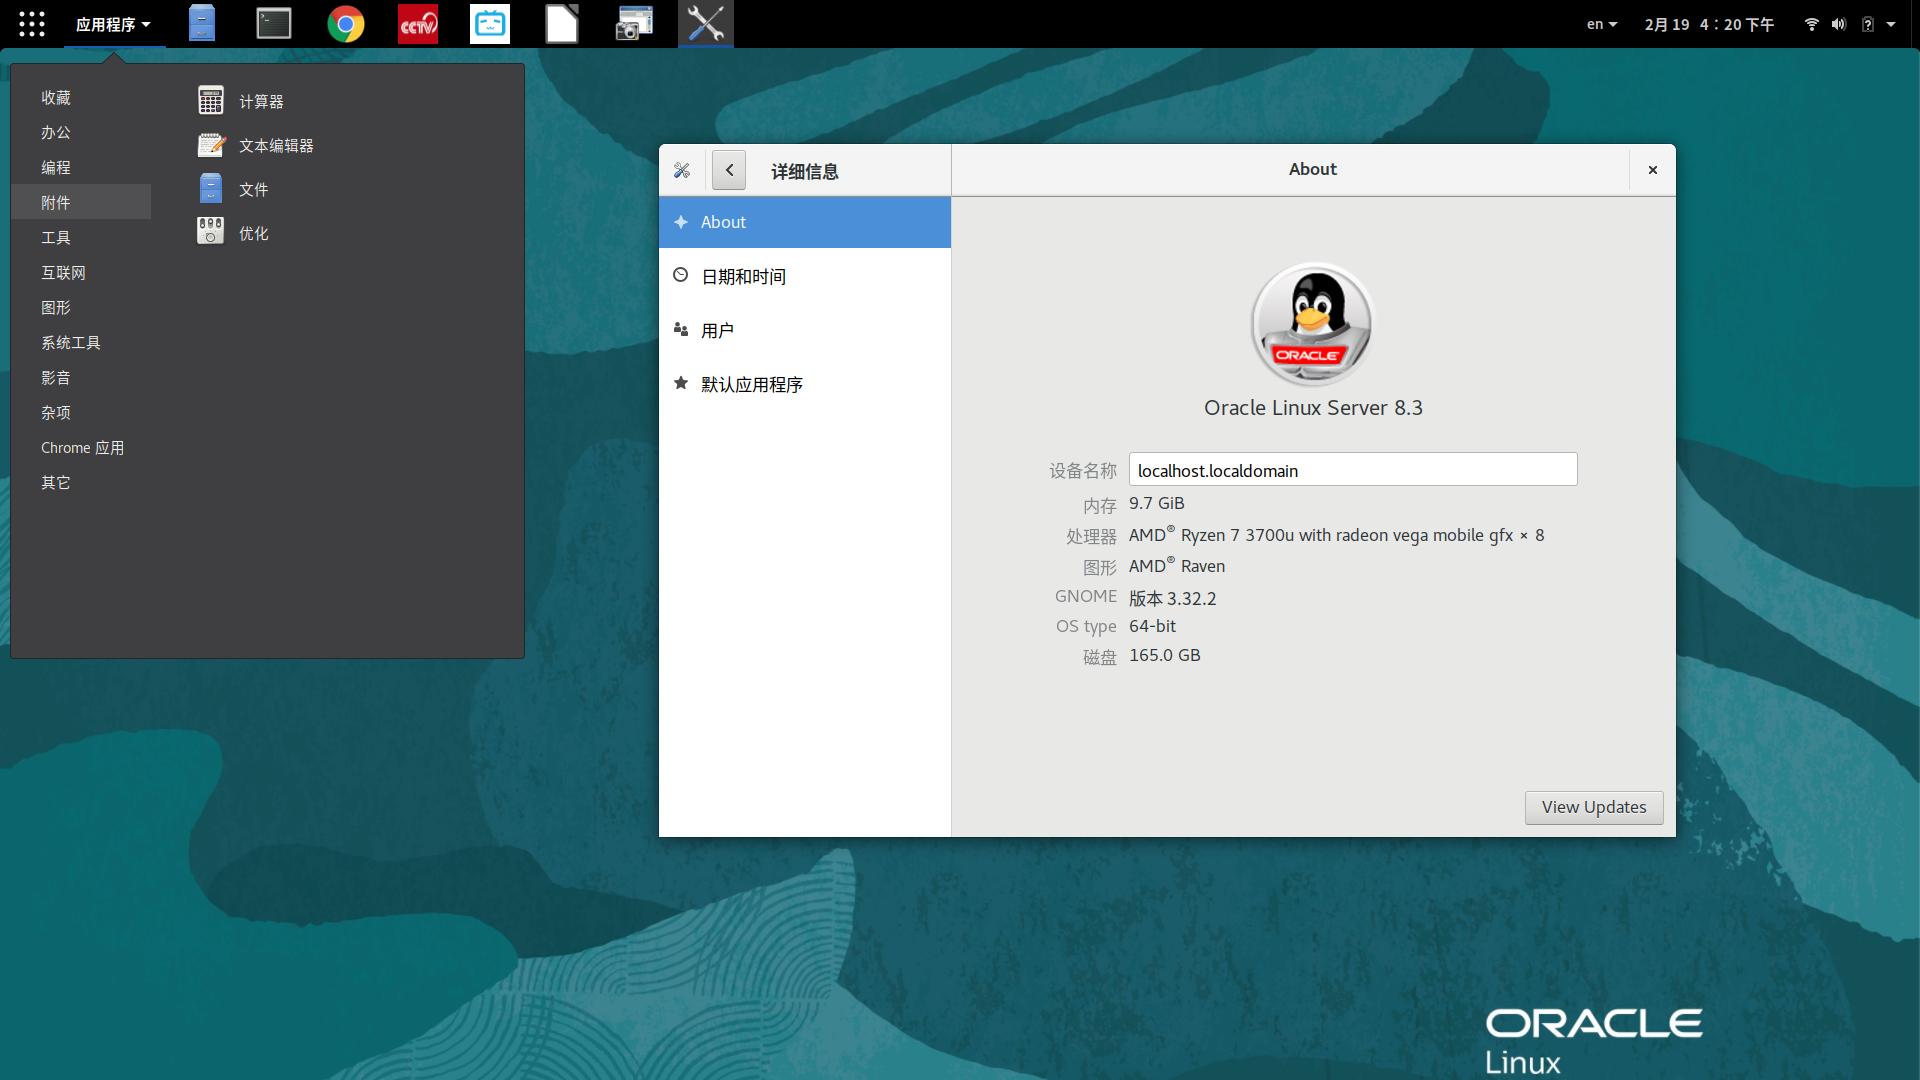
Task: Click the 版本 3.32.2 GNOME value
Action: (1173, 598)
